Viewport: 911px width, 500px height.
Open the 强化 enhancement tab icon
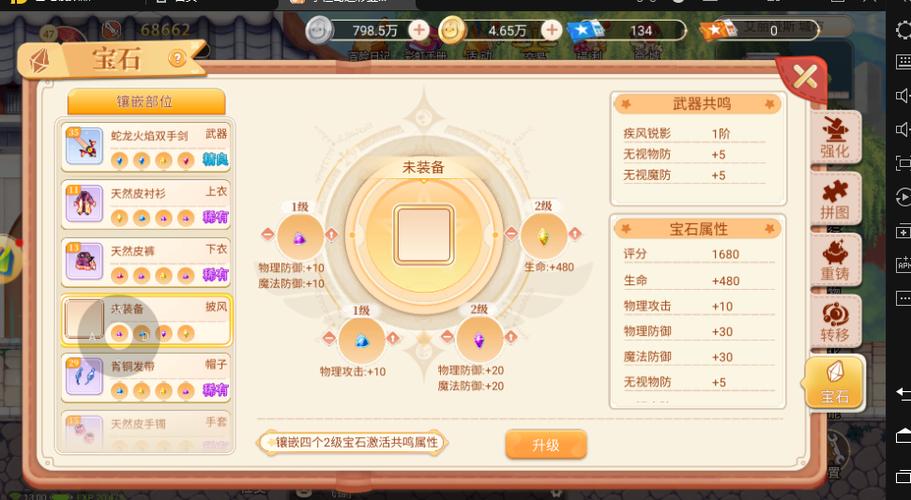coord(835,138)
